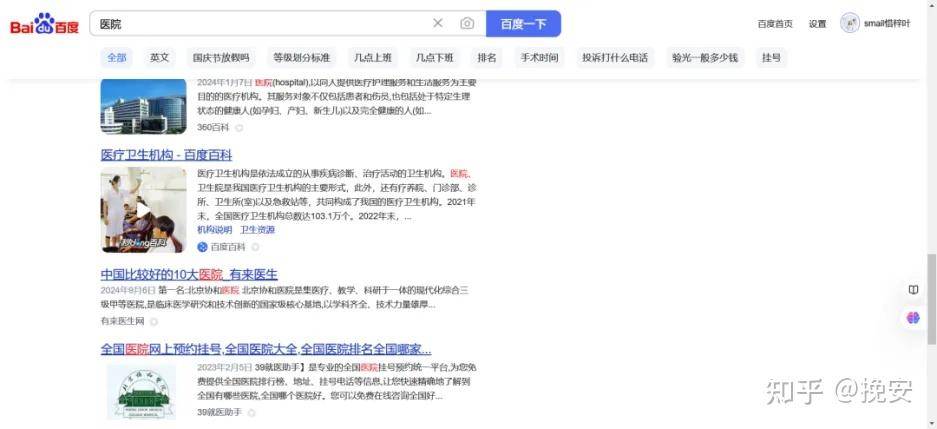The width and height of the screenshot is (937, 429).
Task: Click the icon next to 39就医助手 source
Action: point(252,412)
